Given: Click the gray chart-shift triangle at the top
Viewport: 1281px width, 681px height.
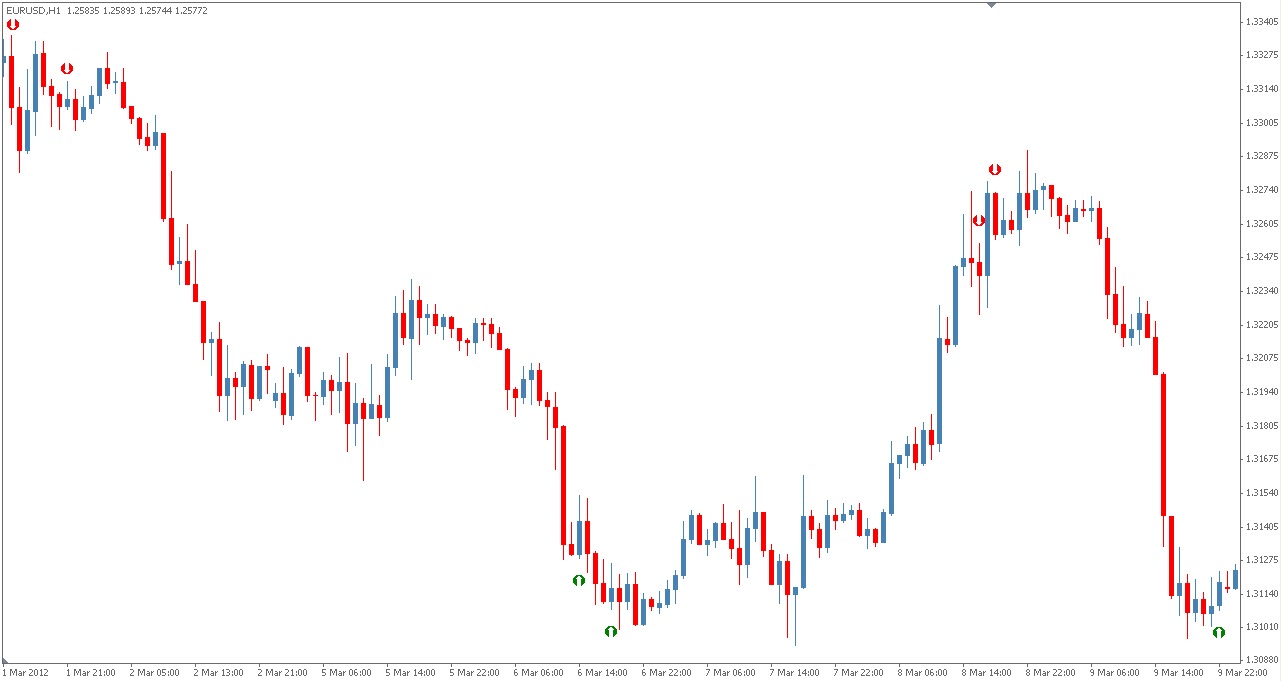Looking at the screenshot, I should coord(992,6).
